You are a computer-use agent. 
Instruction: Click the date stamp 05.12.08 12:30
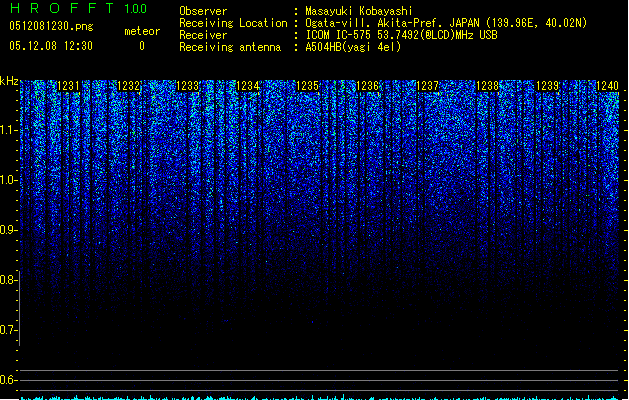[x=51, y=46]
